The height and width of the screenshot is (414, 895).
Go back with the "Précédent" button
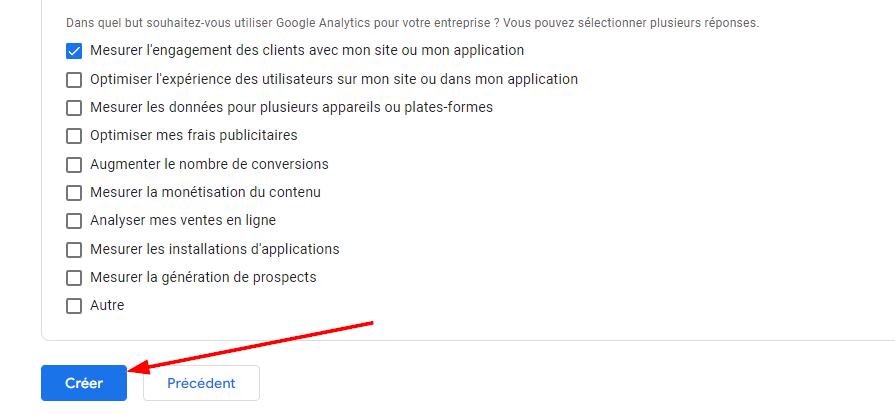click(x=201, y=383)
